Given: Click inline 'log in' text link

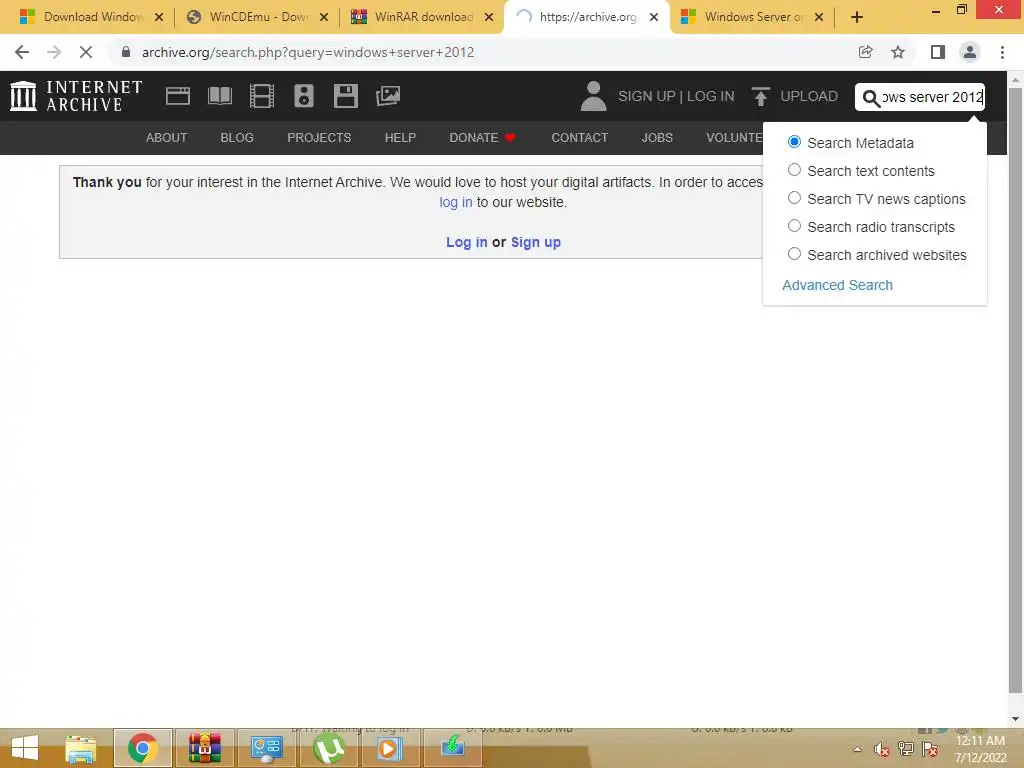Looking at the screenshot, I should 455,202.
